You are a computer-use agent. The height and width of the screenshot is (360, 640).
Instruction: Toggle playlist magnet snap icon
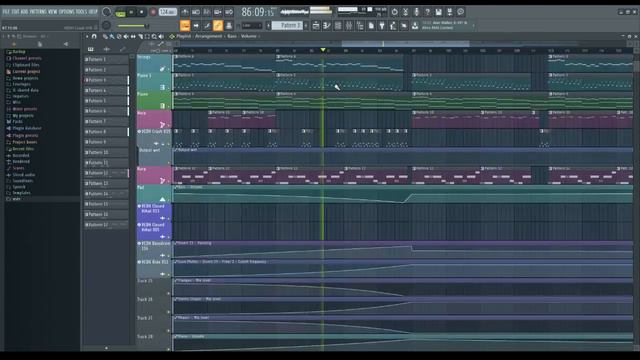[94, 36]
